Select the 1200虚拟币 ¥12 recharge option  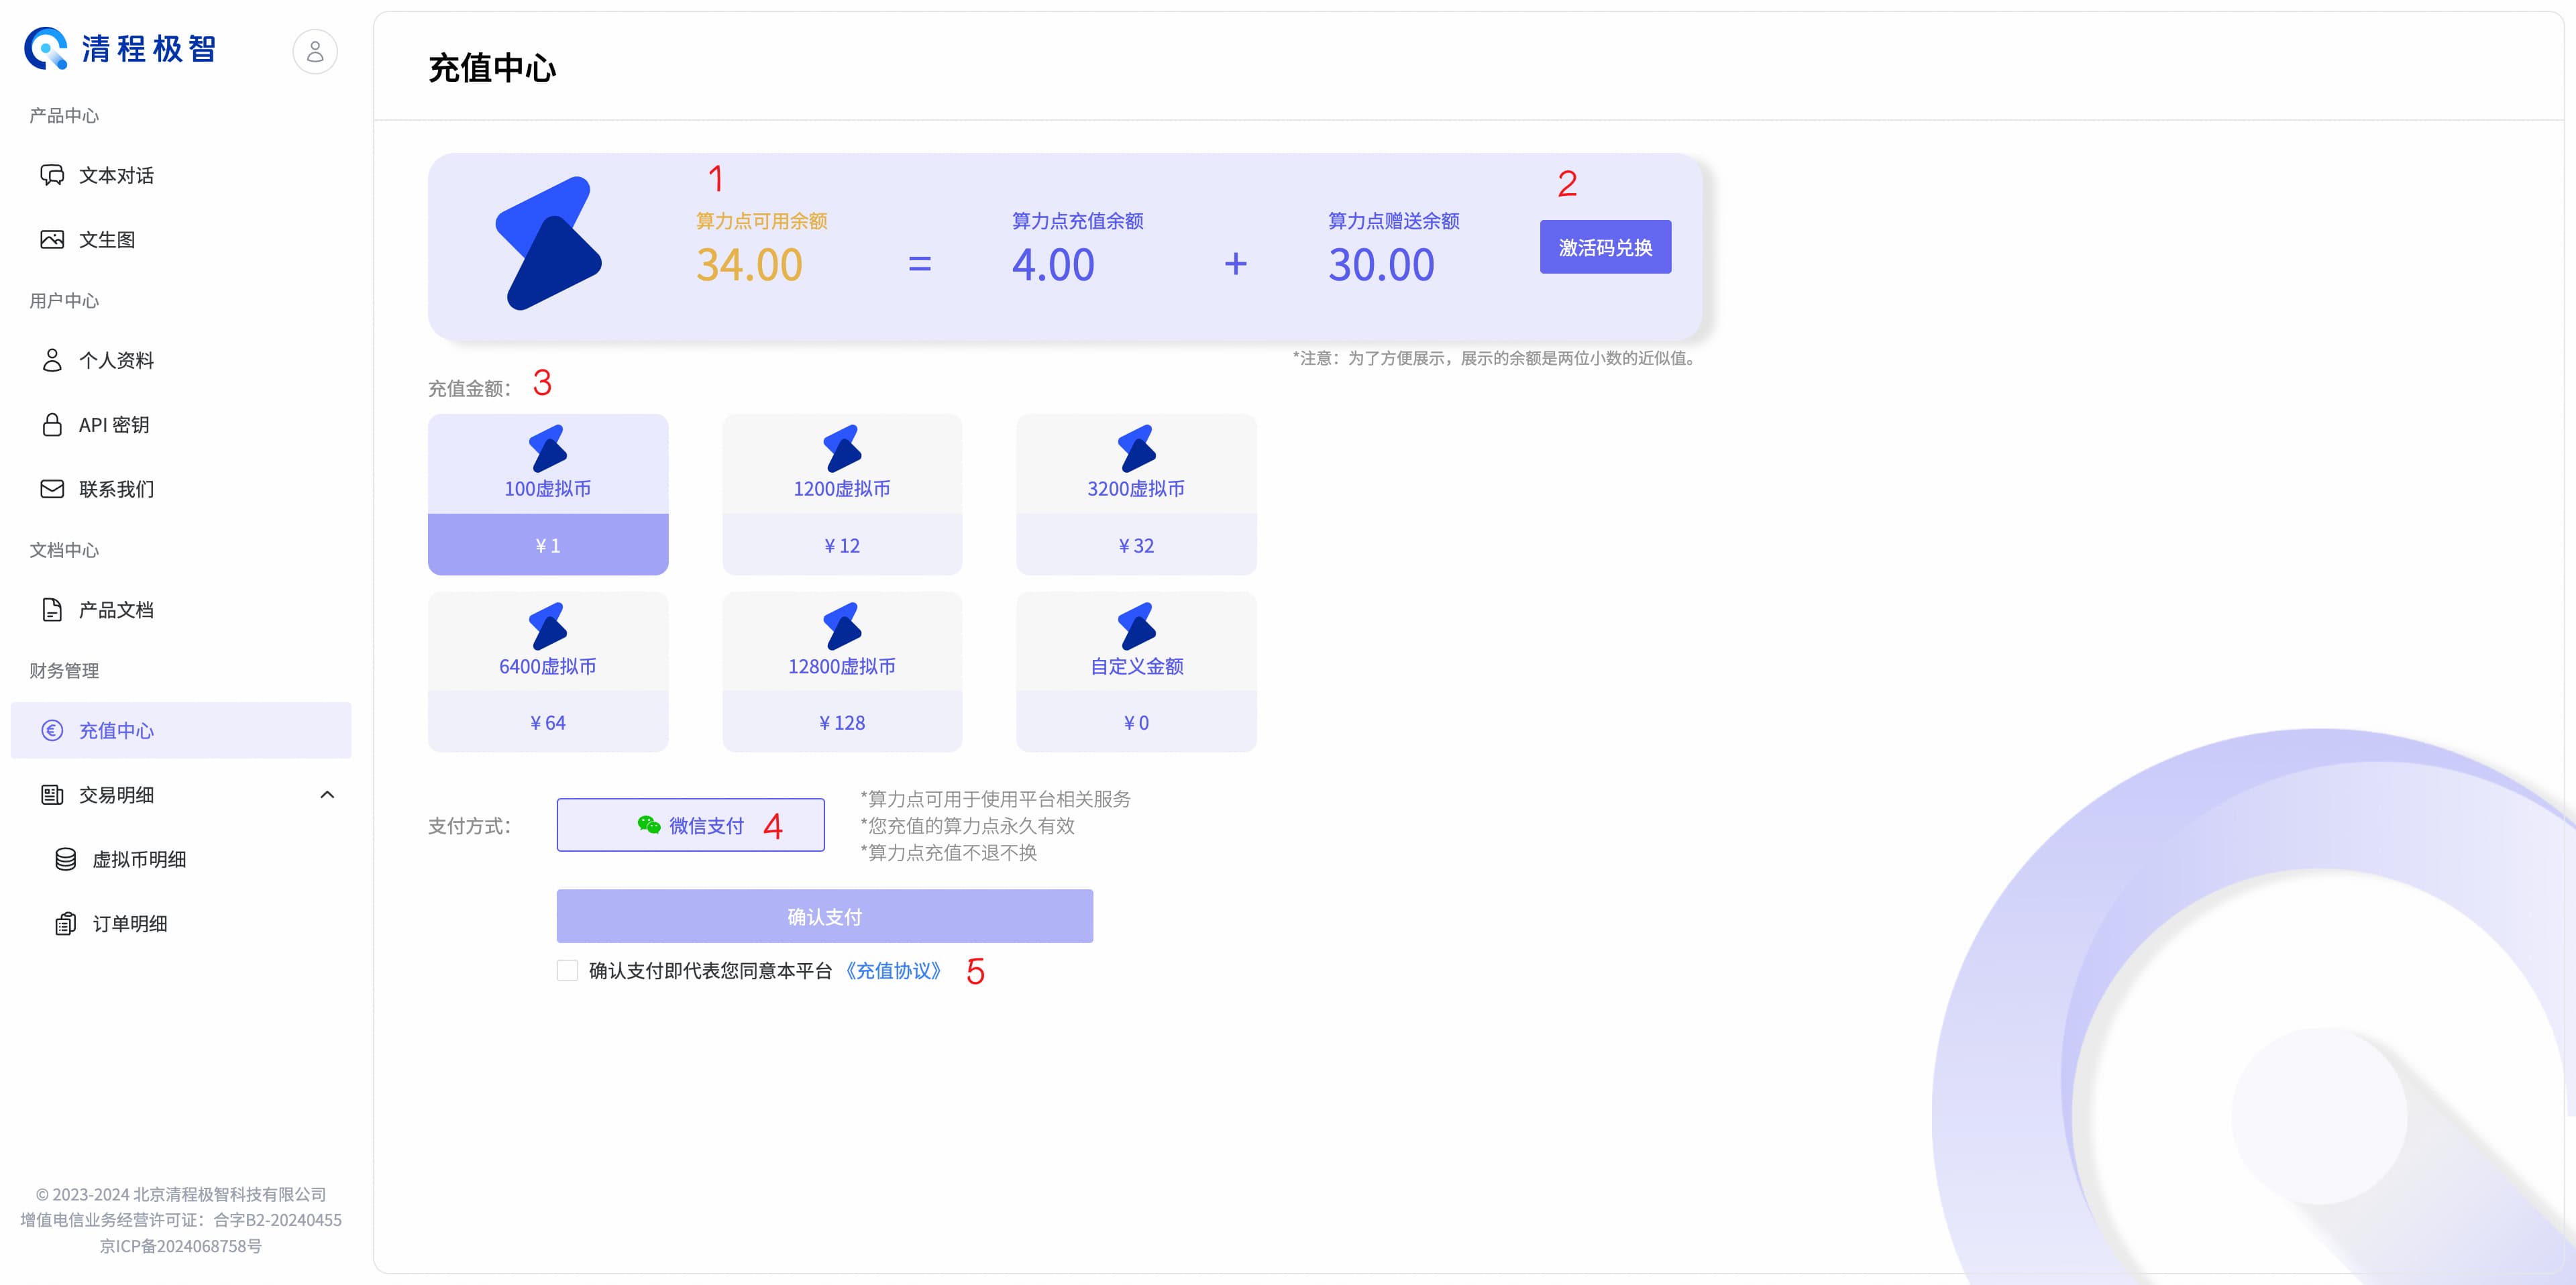click(842, 494)
